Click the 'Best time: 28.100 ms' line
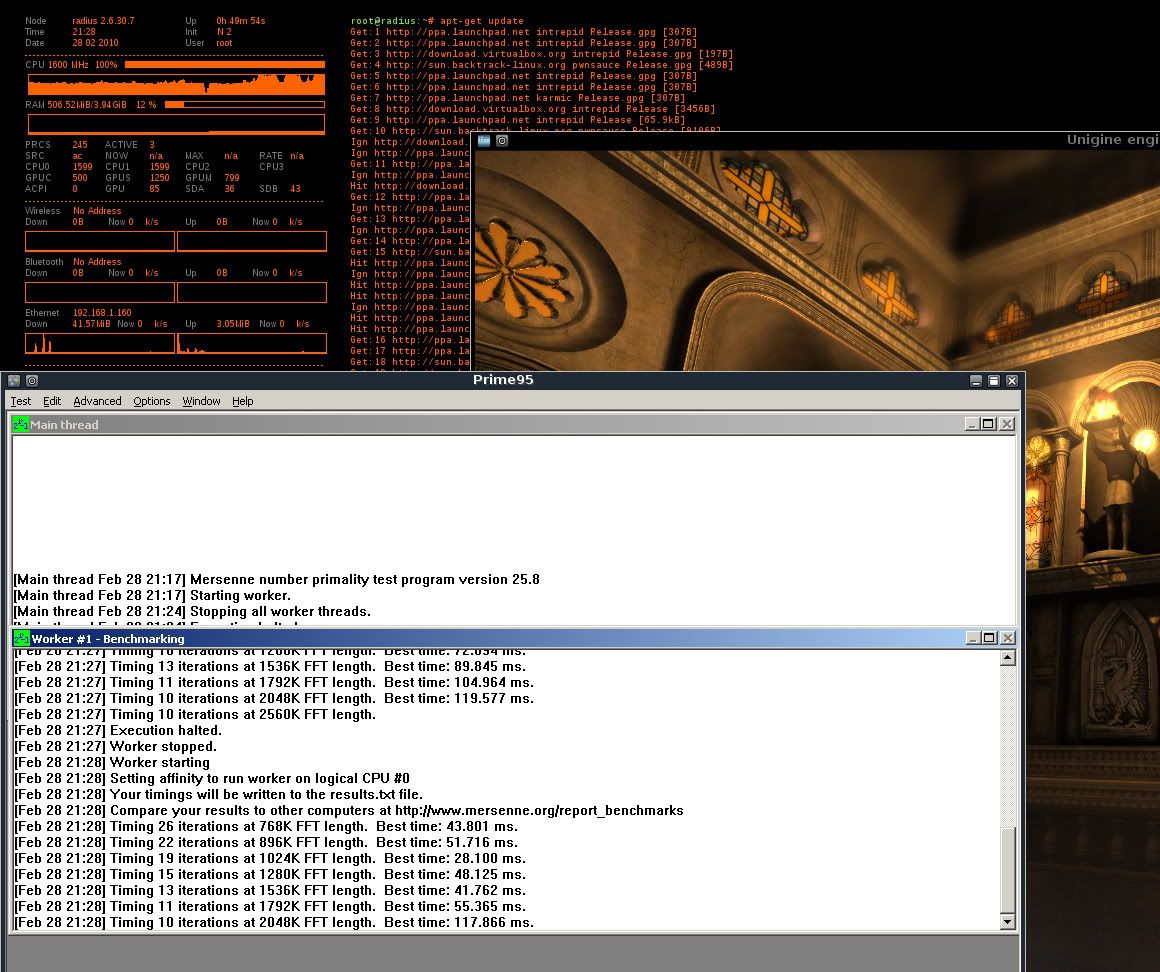Viewport: 1160px width, 972px height. tap(270, 859)
